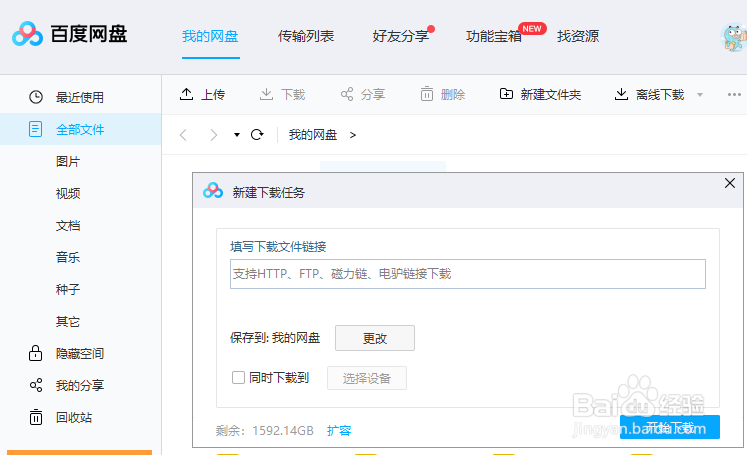The height and width of the screenshot is (455, 747).
Task: Click the dialog's Baidu cloud icon
Action: 212,191
